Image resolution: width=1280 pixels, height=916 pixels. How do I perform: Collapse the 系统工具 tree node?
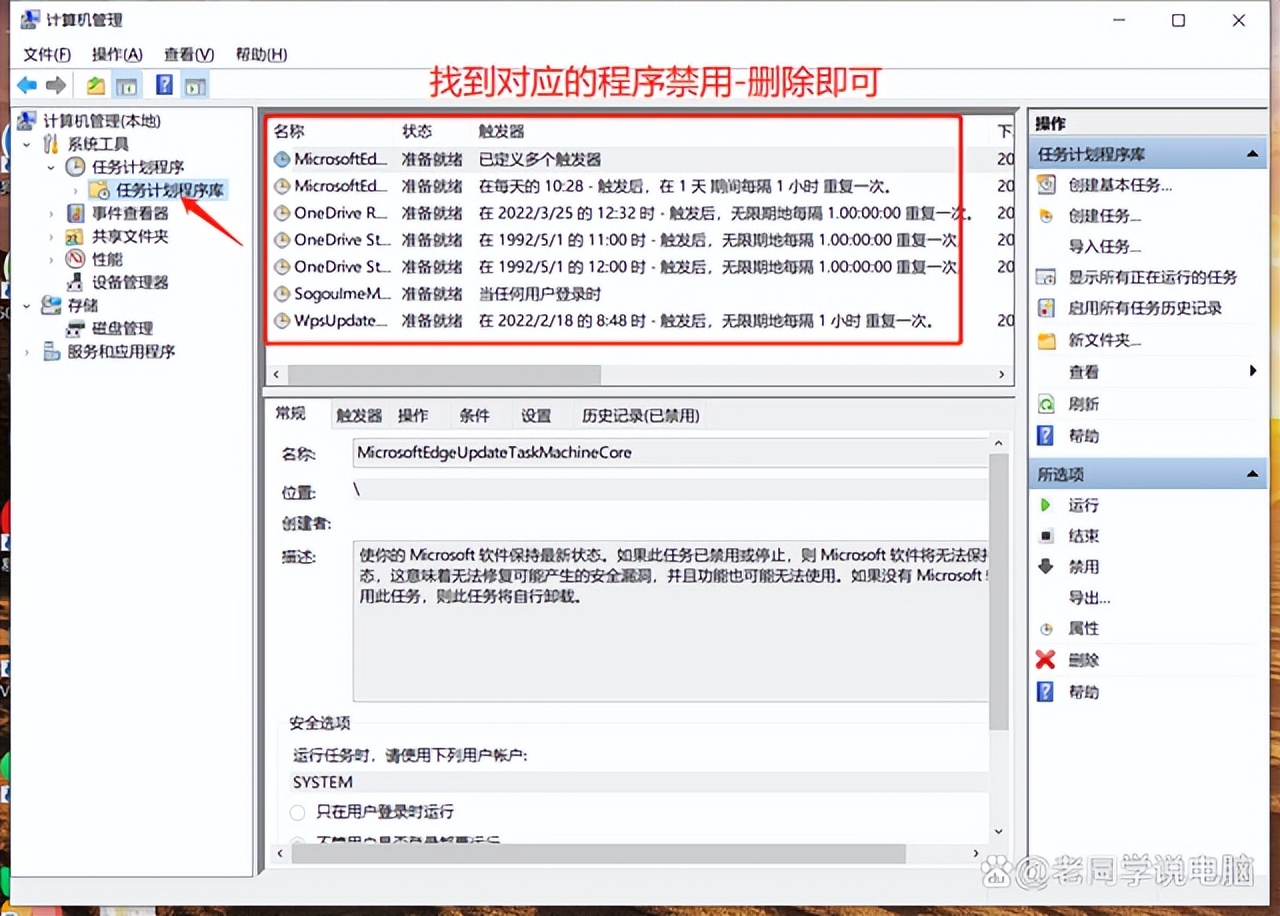coord(27,144)
